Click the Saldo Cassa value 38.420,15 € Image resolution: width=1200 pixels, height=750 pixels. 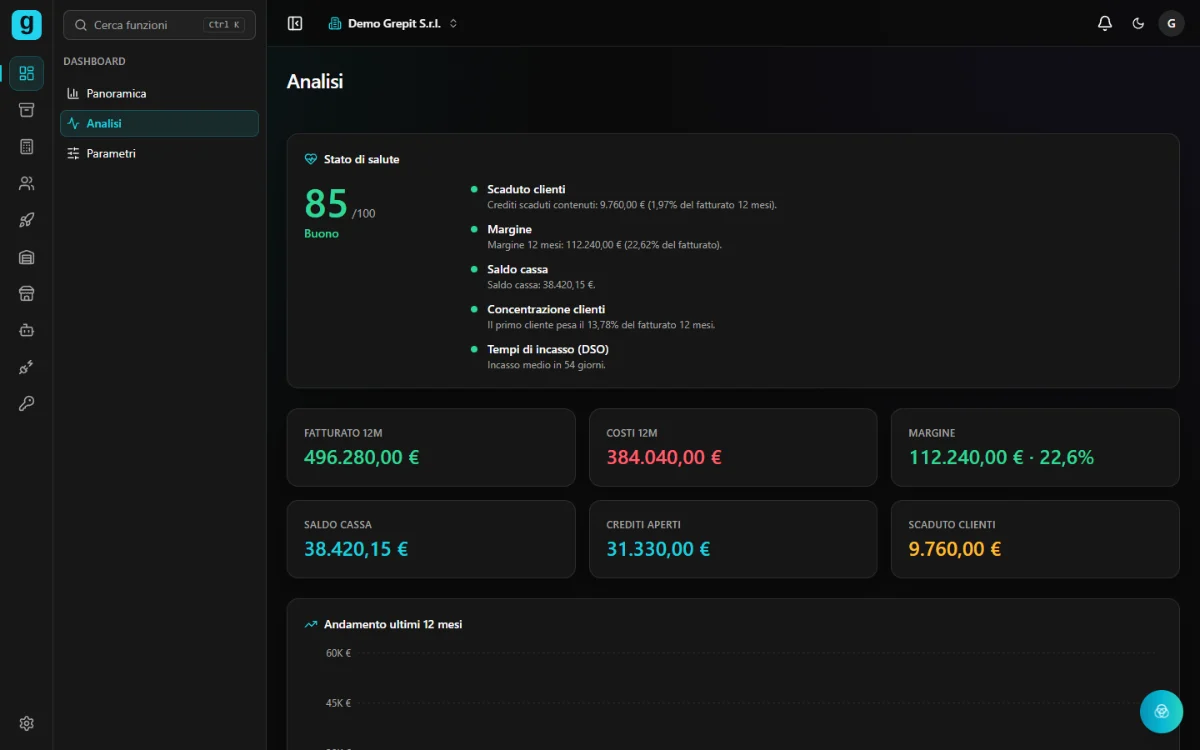(x=356, y=549)
